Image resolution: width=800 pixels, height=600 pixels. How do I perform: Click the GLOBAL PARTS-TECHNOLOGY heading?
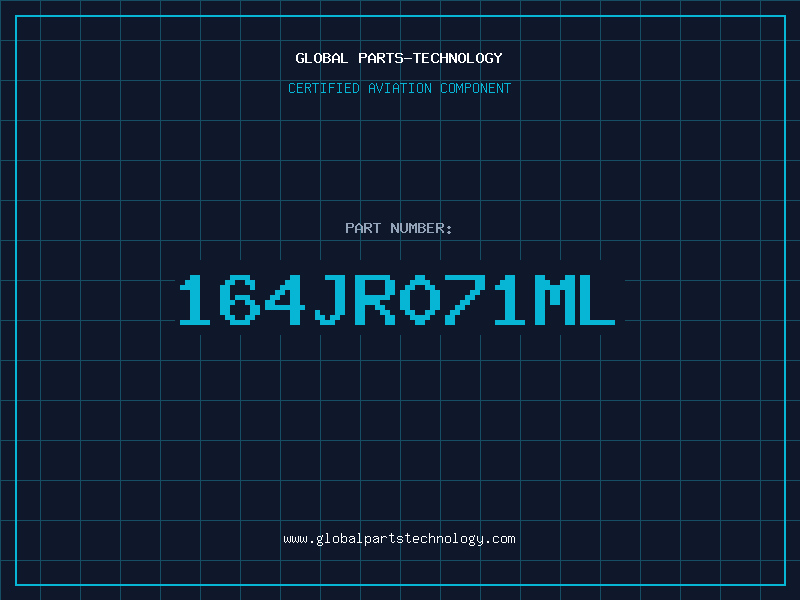pos(399,58)
